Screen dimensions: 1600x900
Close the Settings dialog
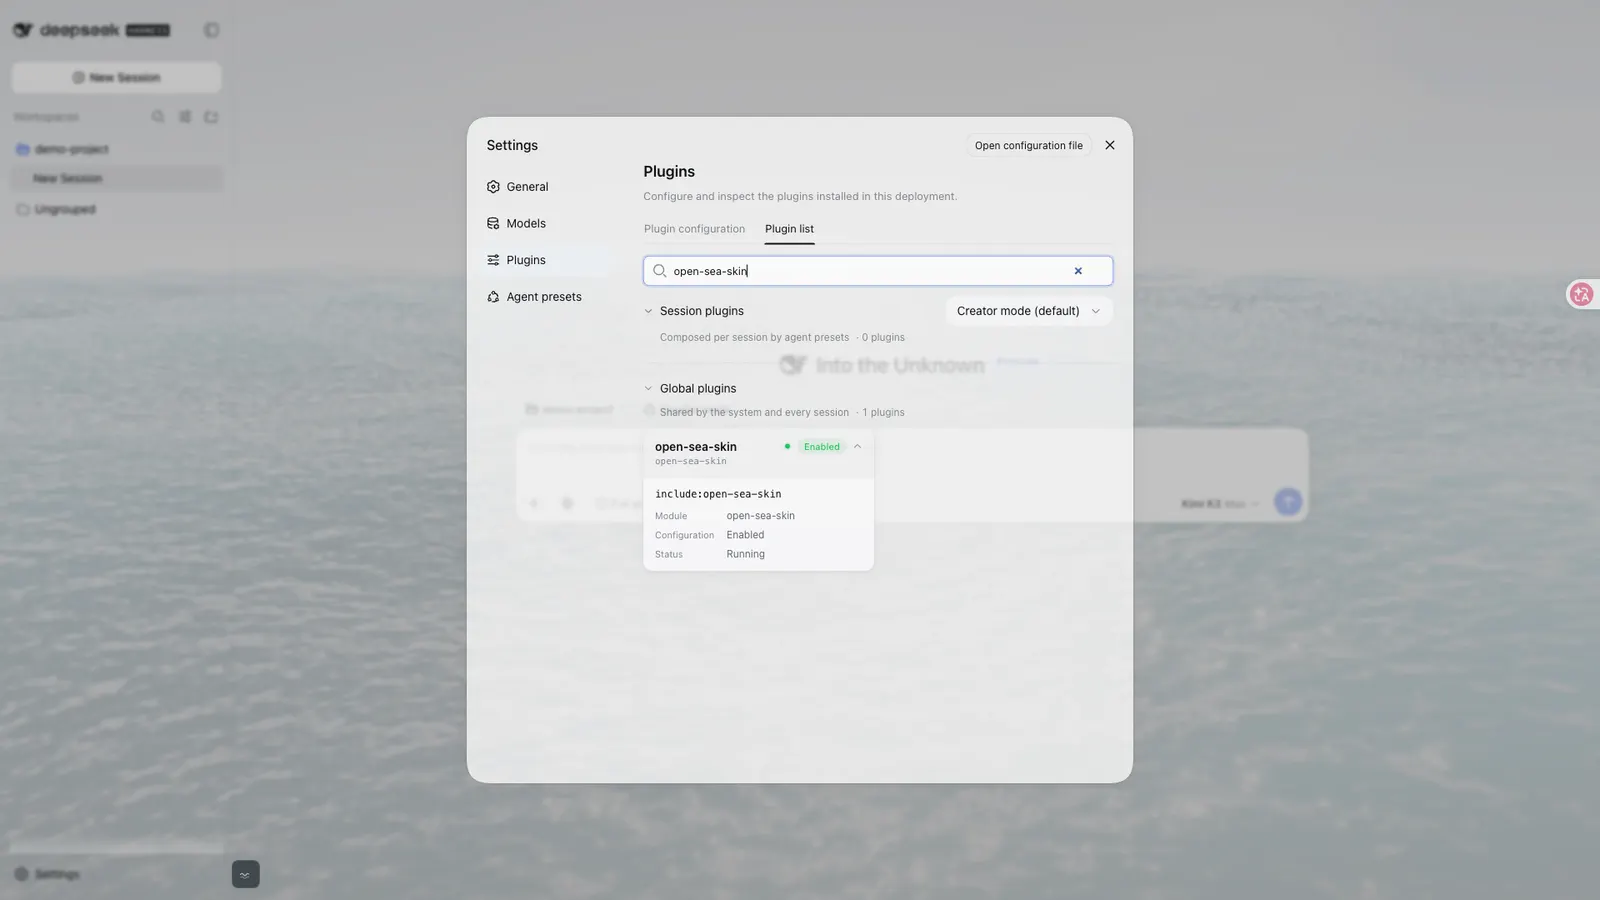pos(1109,145)
